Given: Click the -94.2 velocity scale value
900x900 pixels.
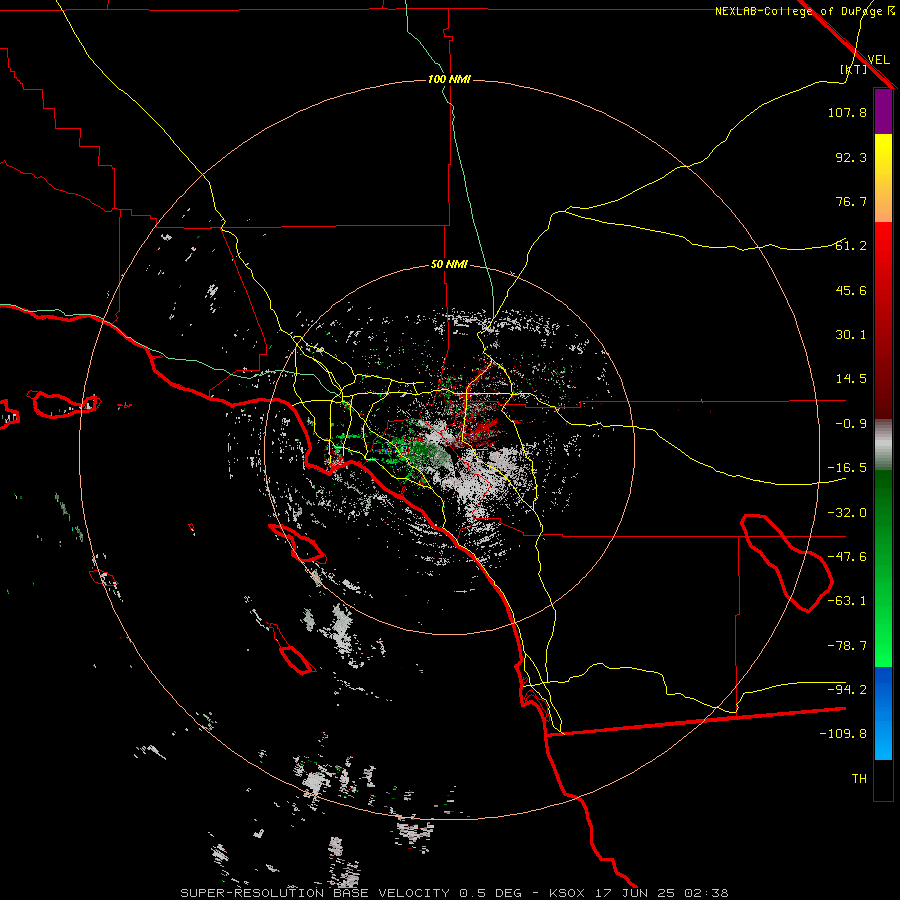Looking at the screenshot, I should click(x=847, y=689).
